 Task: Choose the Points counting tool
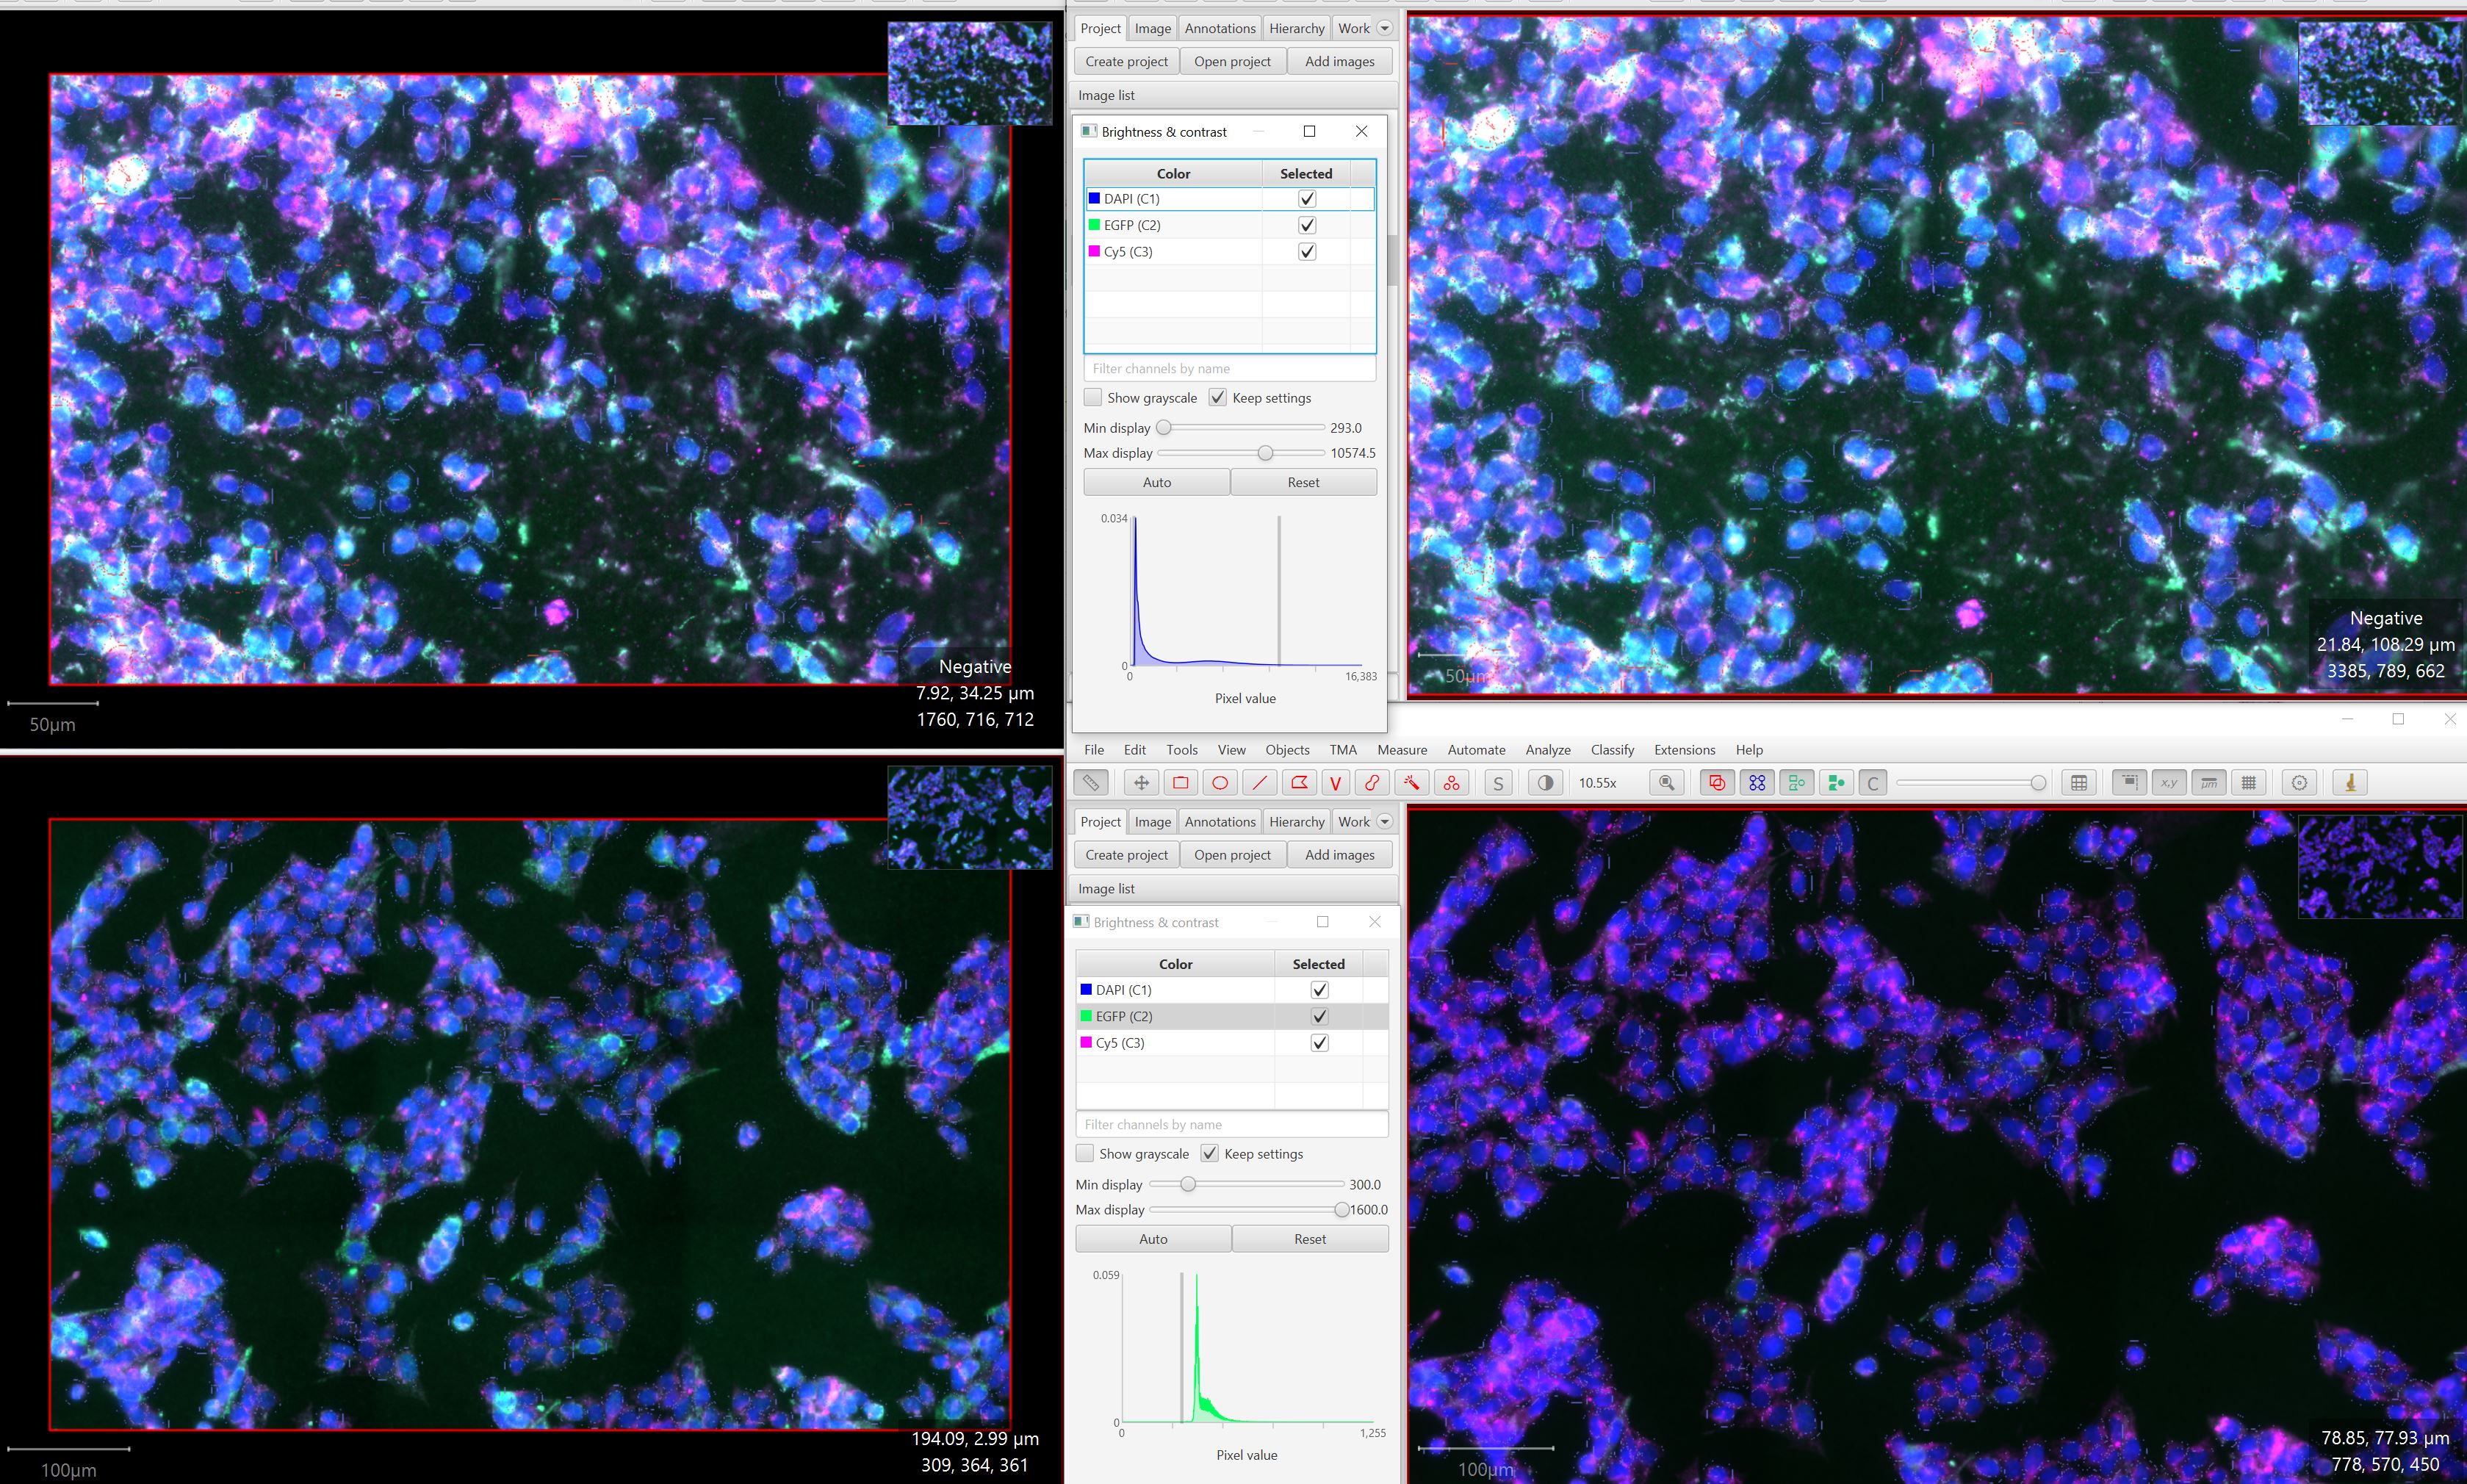[1451, 783]
